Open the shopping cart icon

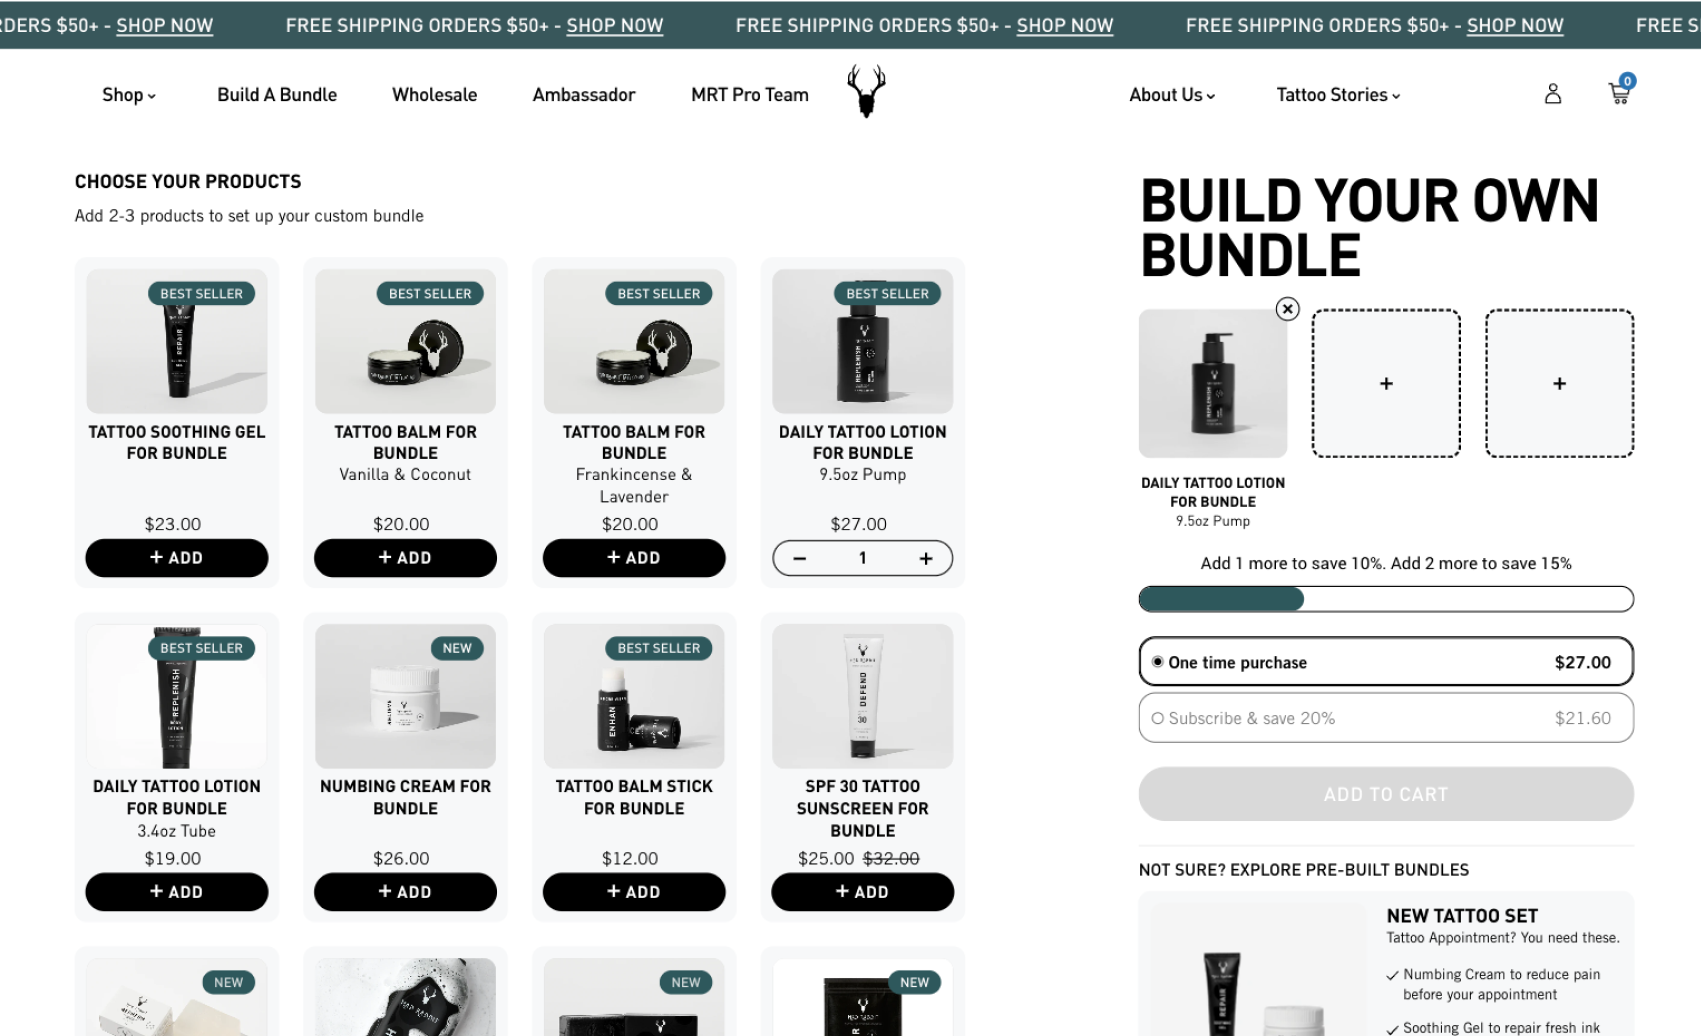pyautogui.click(x=1620, y=92)
